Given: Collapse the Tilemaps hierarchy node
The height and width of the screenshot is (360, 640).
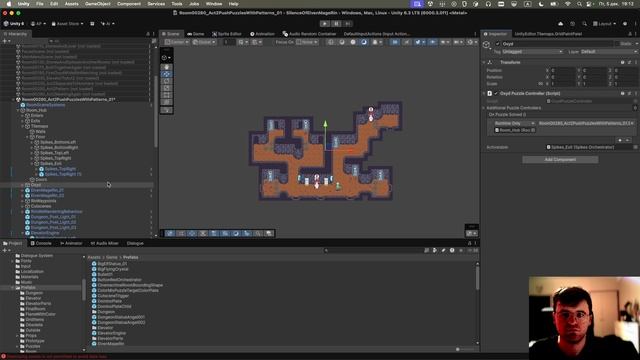Looking at the screenshot, I should 23,126.
